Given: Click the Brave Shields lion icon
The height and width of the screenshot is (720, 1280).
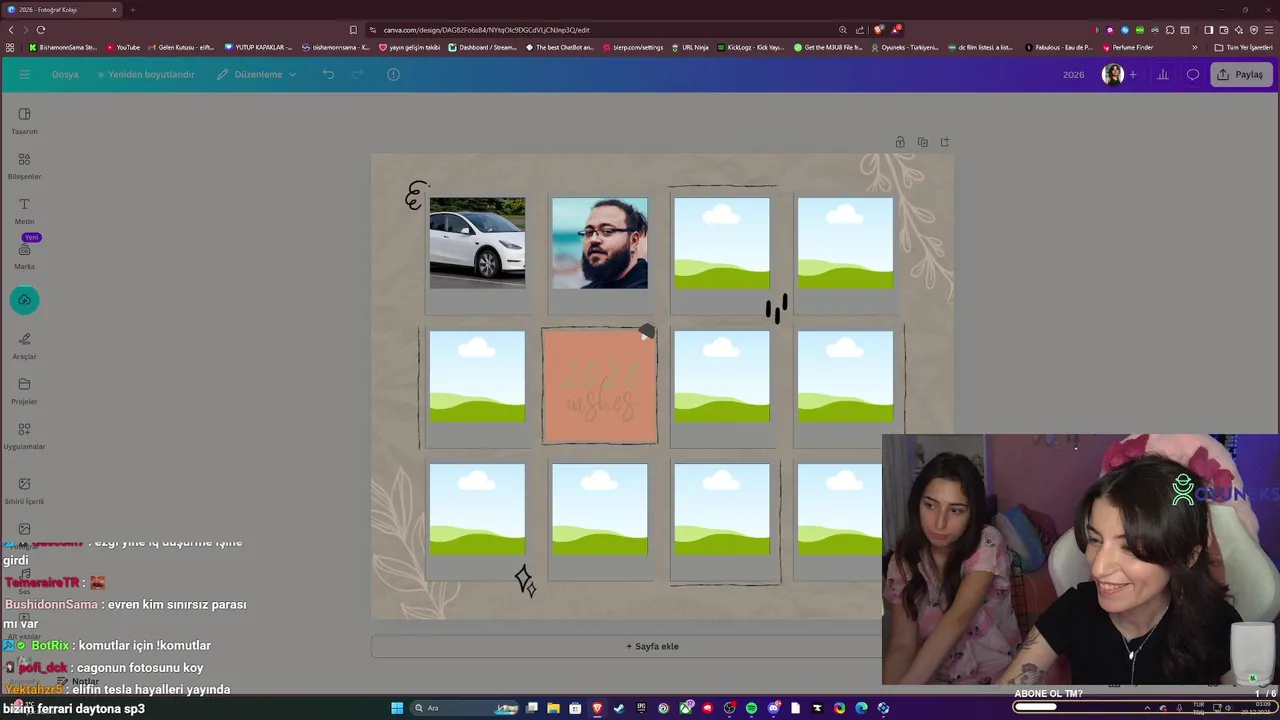Looking at the screenshot, I should [x=879, y=30].
